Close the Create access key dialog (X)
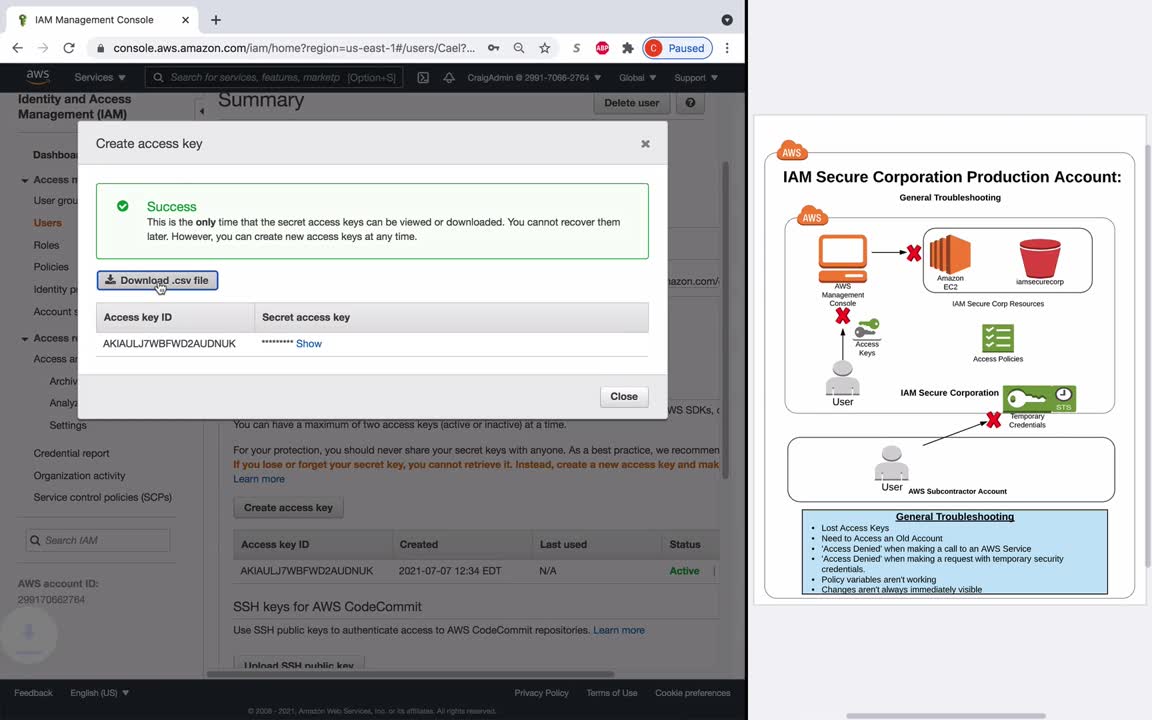The height and width of the screenshot is (720, 1152). (x=645, y=144)
